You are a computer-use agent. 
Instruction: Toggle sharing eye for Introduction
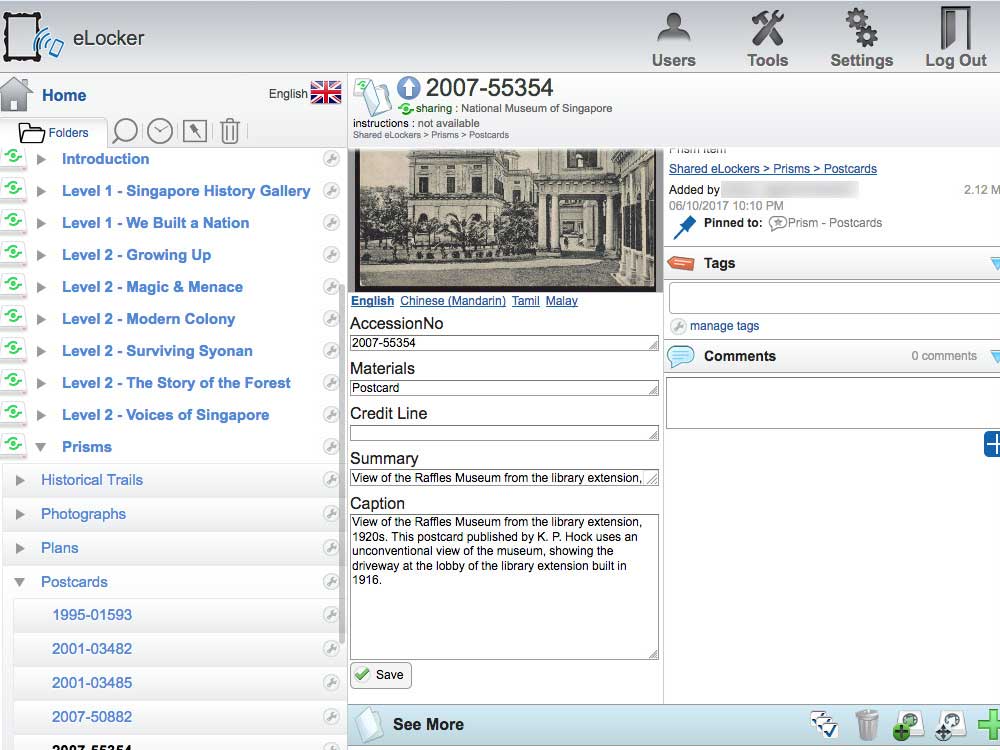13,158
